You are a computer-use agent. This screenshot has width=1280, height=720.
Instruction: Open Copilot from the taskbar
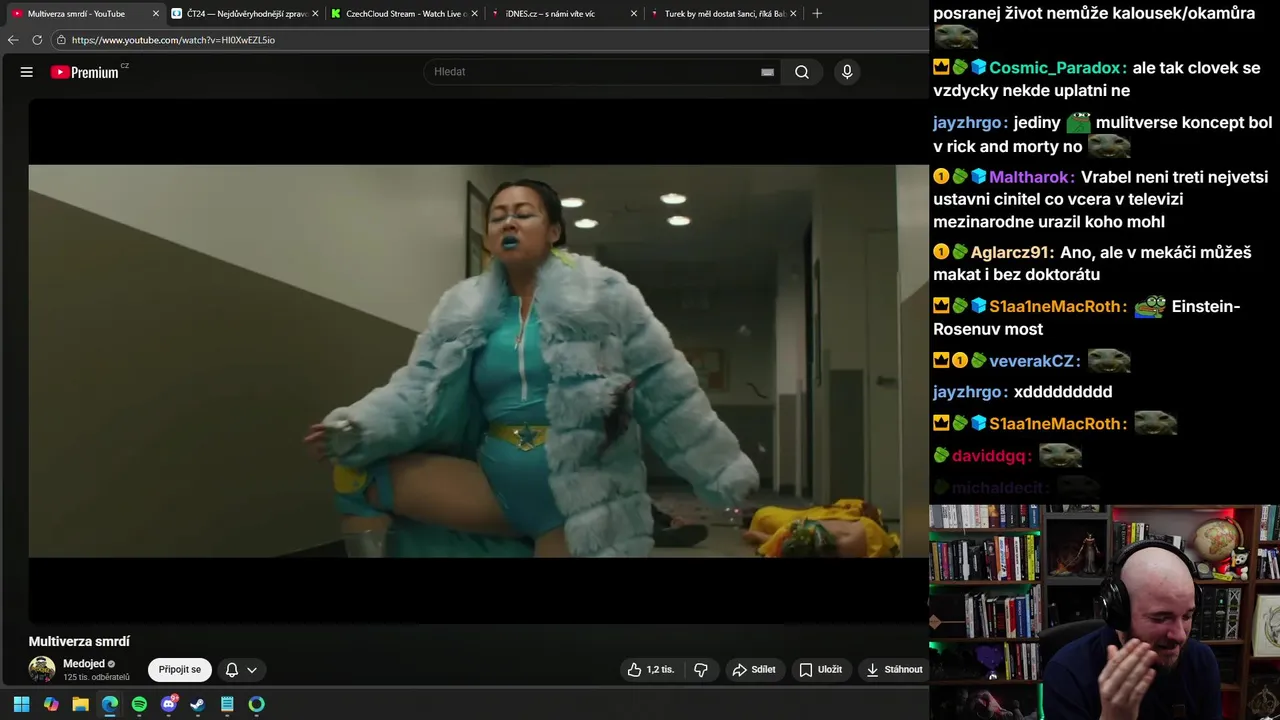pos(51,704)
